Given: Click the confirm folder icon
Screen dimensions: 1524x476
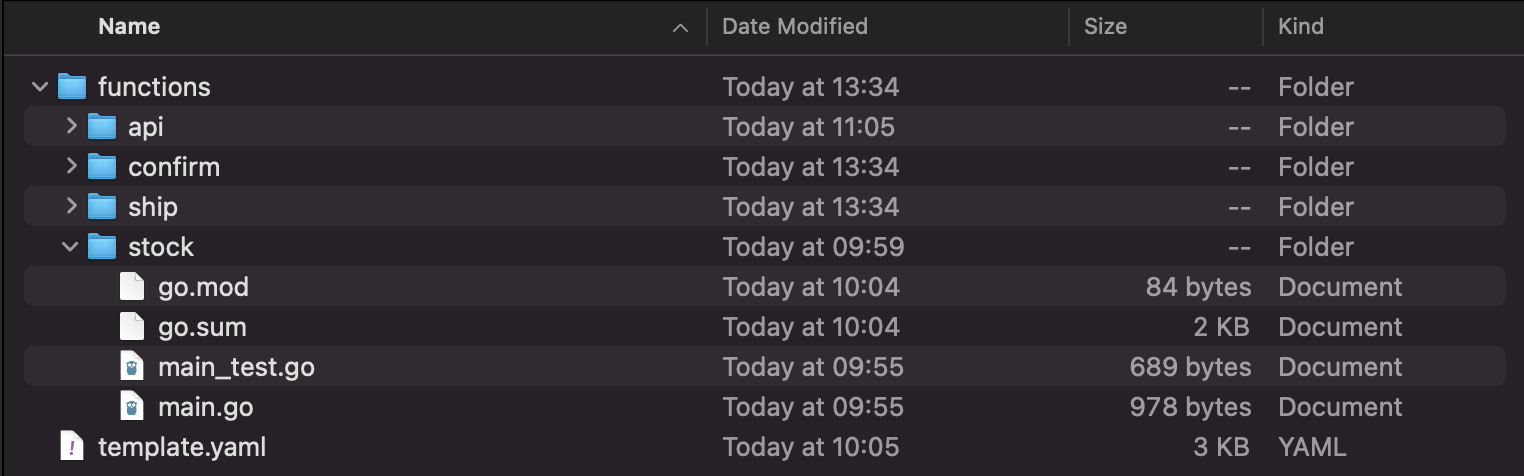Looking at the screenshot, I should [102, 167].
